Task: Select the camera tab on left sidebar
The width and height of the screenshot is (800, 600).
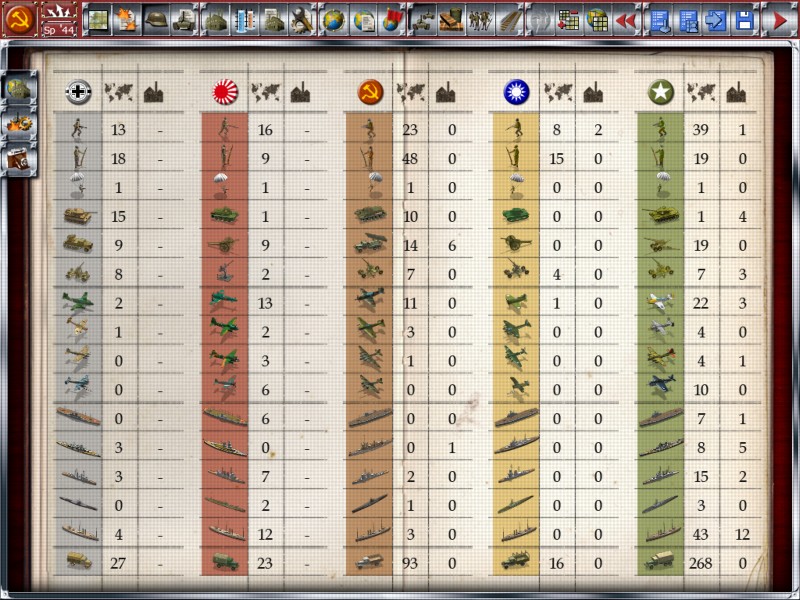Action: 19,159
